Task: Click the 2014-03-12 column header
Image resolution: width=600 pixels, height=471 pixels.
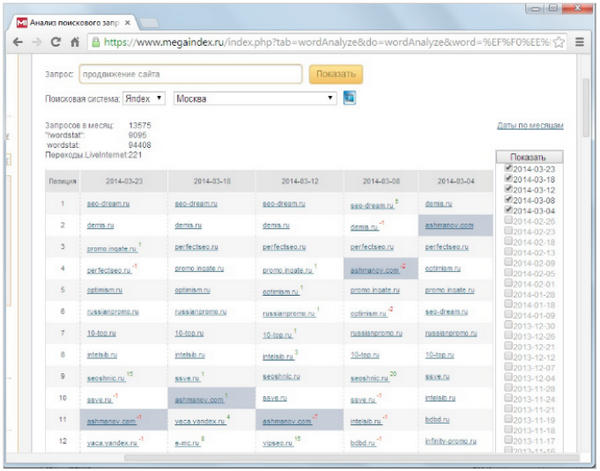Action: (300, 181)
